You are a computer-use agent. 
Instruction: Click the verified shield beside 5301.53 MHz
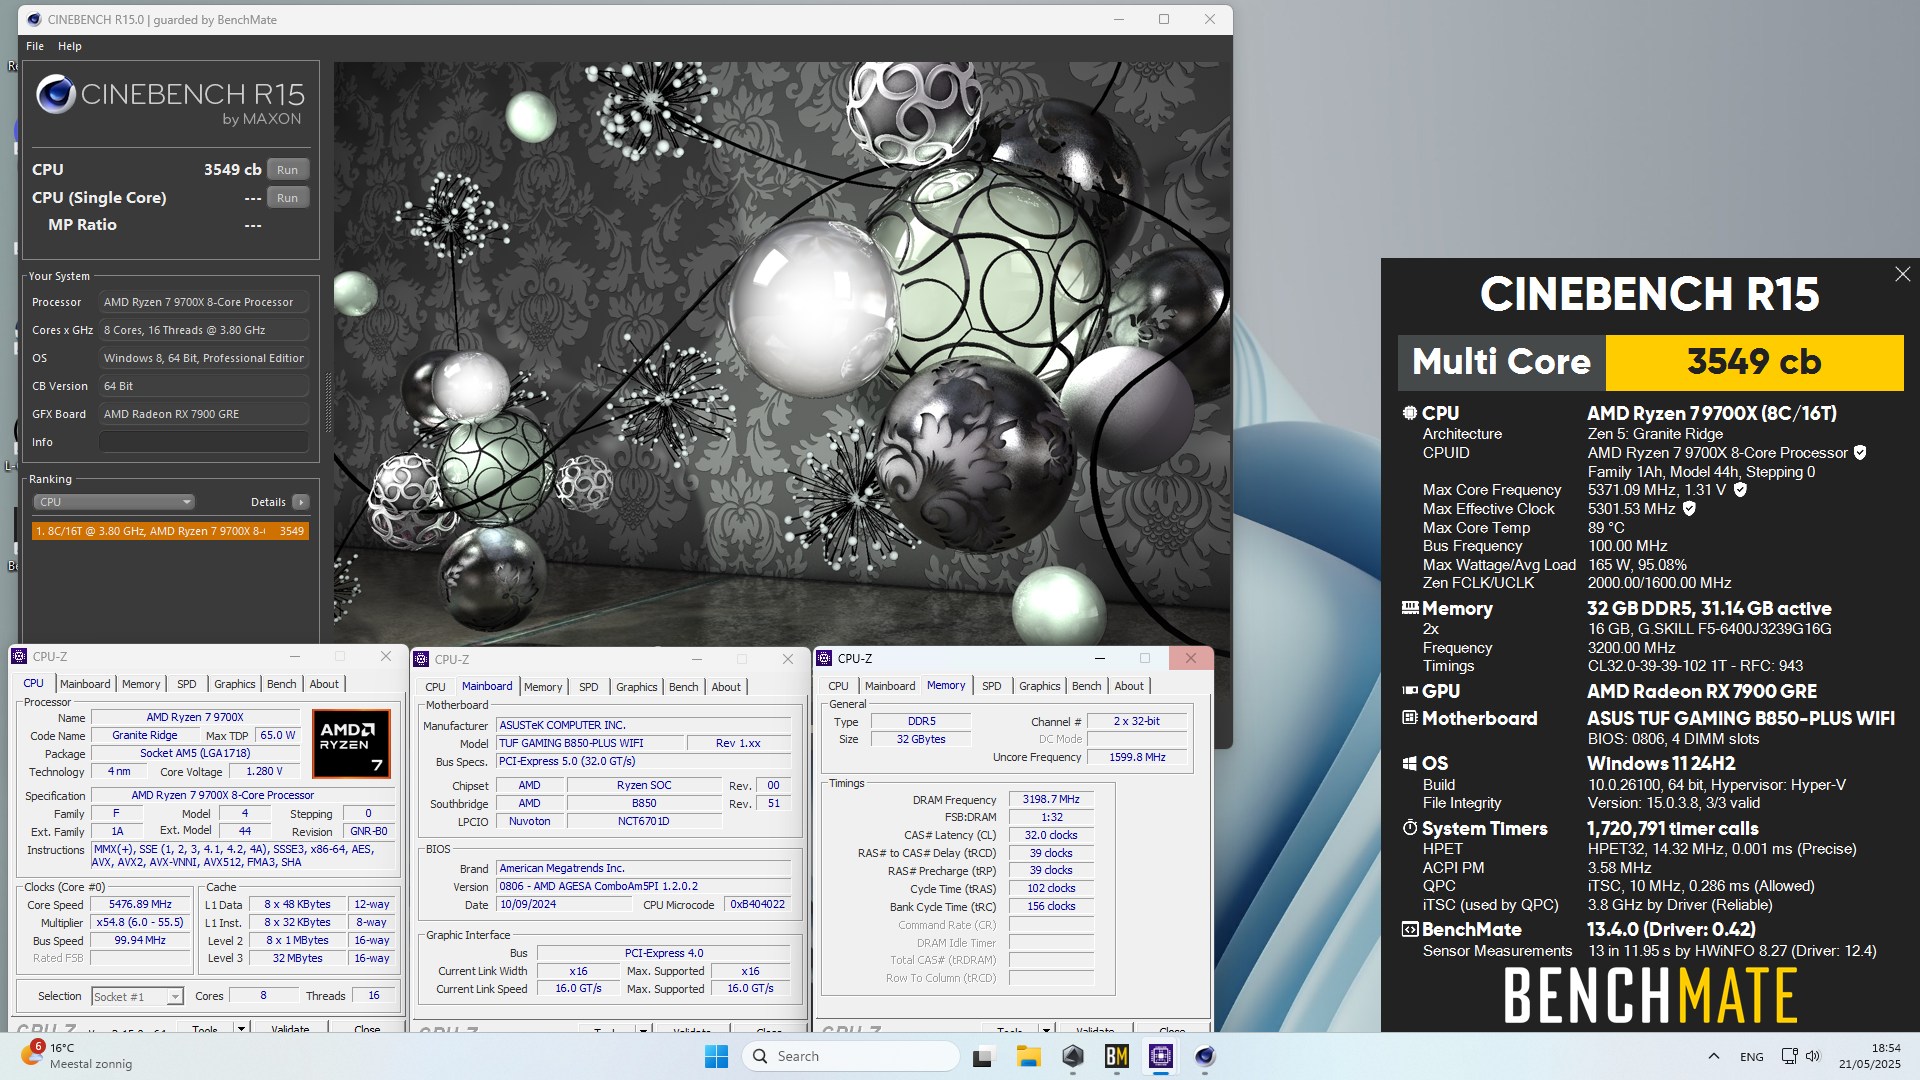pos(1689,509)
